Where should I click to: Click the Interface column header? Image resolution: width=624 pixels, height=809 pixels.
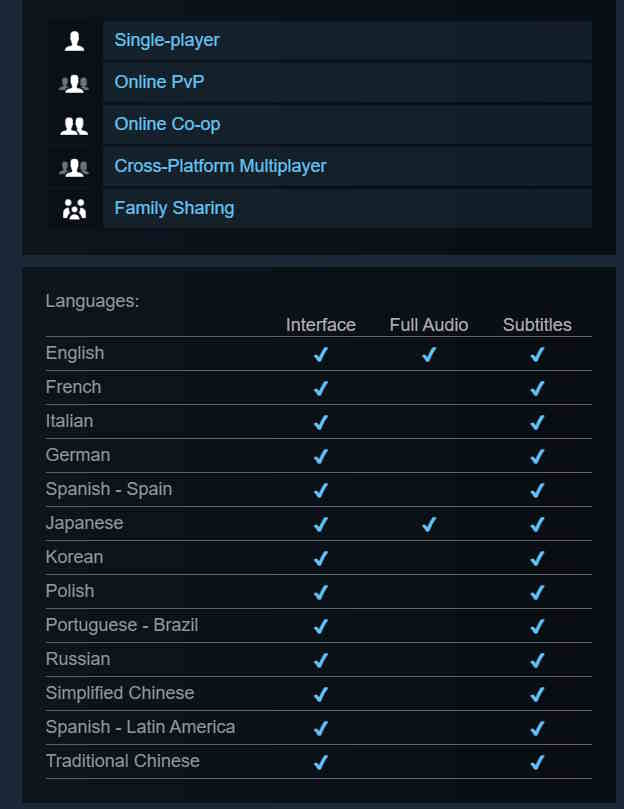[321, 325]
